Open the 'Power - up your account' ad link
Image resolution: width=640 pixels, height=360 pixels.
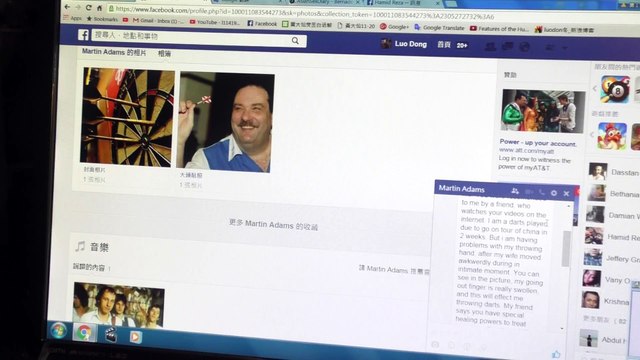[538, 142]
